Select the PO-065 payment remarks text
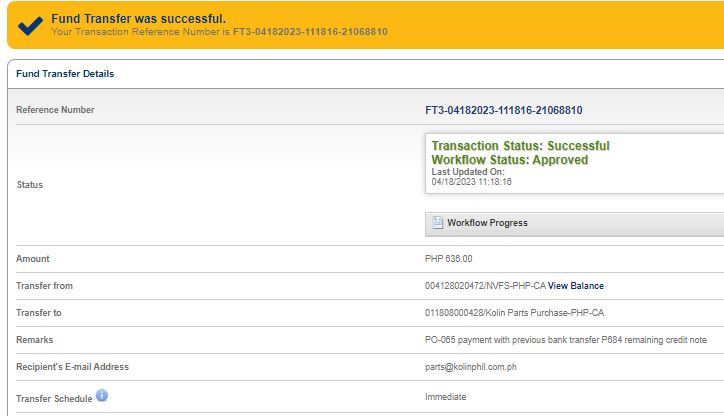 [x=566, y=340]
